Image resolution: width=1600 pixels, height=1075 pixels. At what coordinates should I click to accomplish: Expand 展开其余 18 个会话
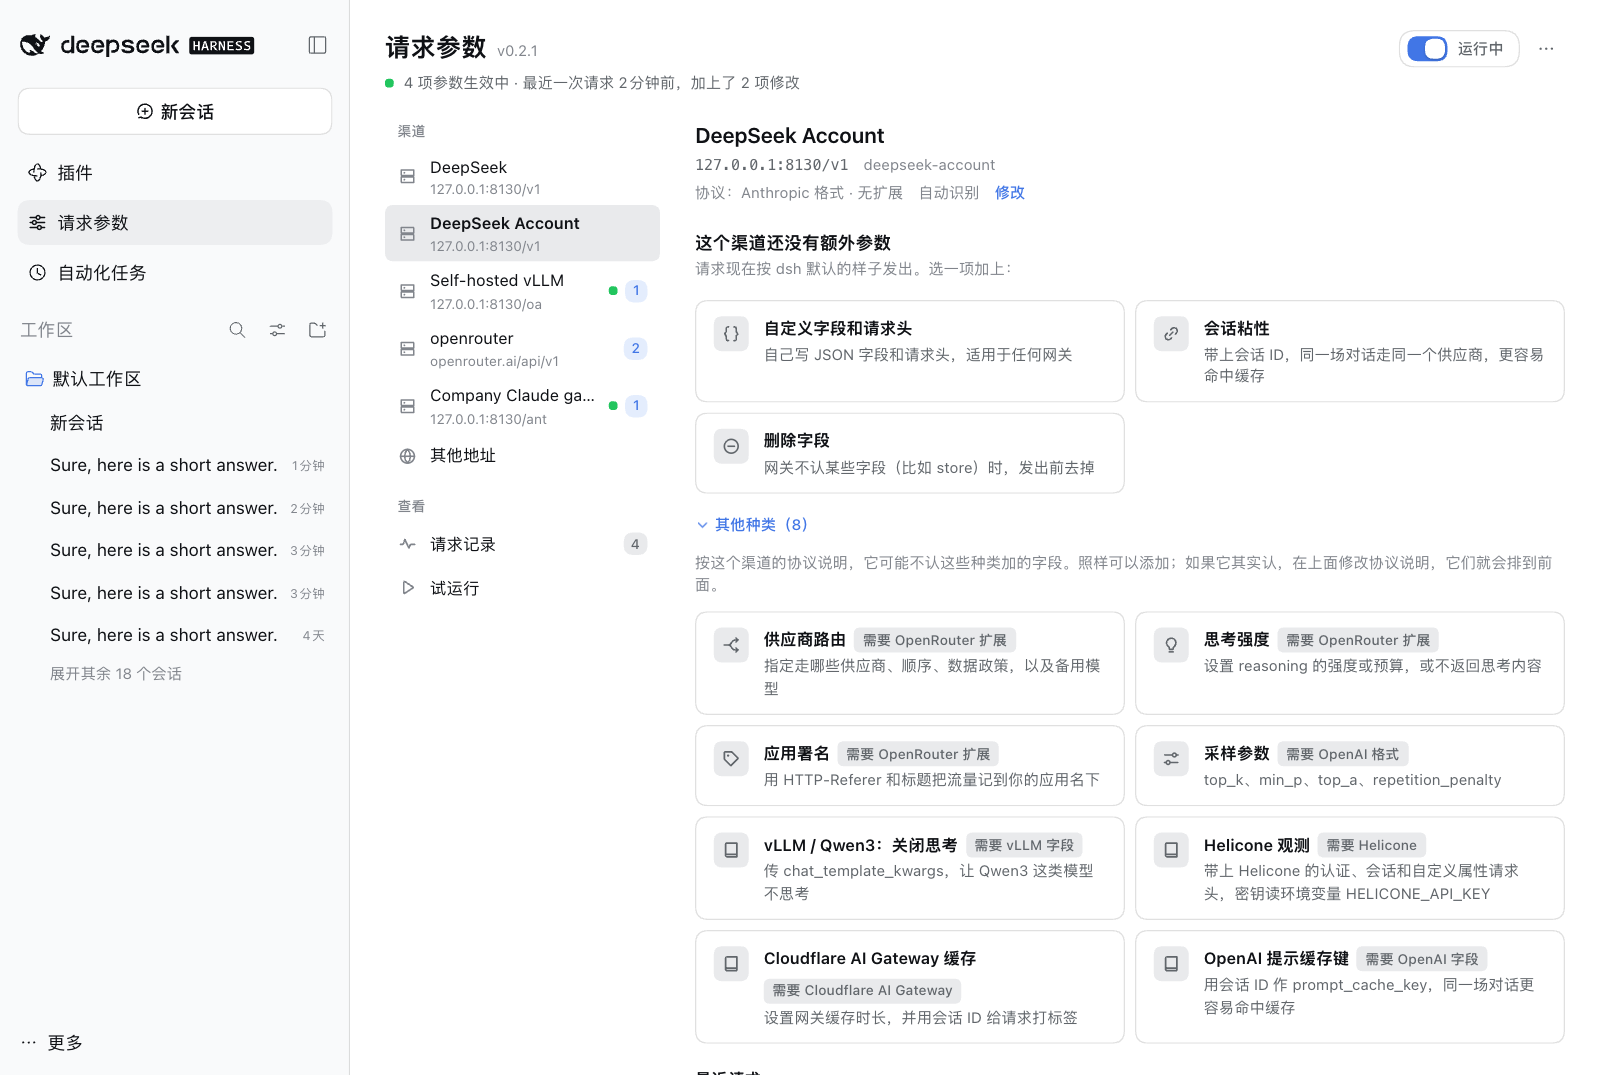[x=116, y=674]
